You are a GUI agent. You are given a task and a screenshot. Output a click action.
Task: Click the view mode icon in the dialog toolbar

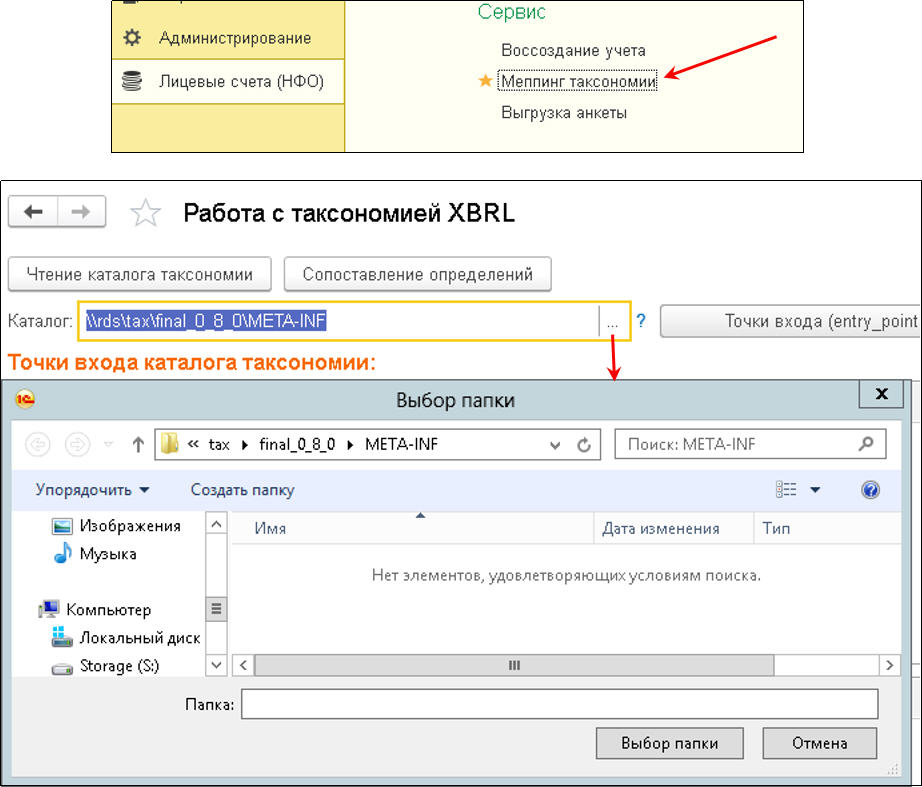pos(786,490)
